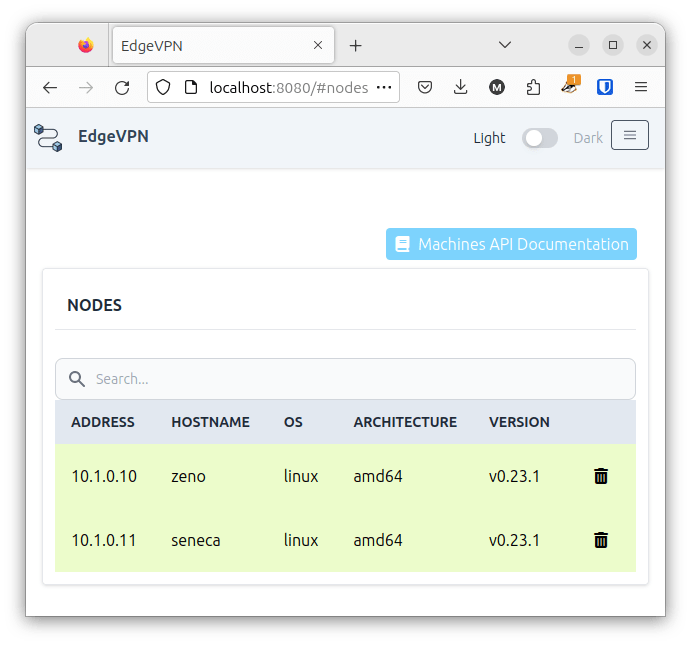This screenshot has width=691, height=645.
Task: Click the Light theme label
Action: pos(489,138)
